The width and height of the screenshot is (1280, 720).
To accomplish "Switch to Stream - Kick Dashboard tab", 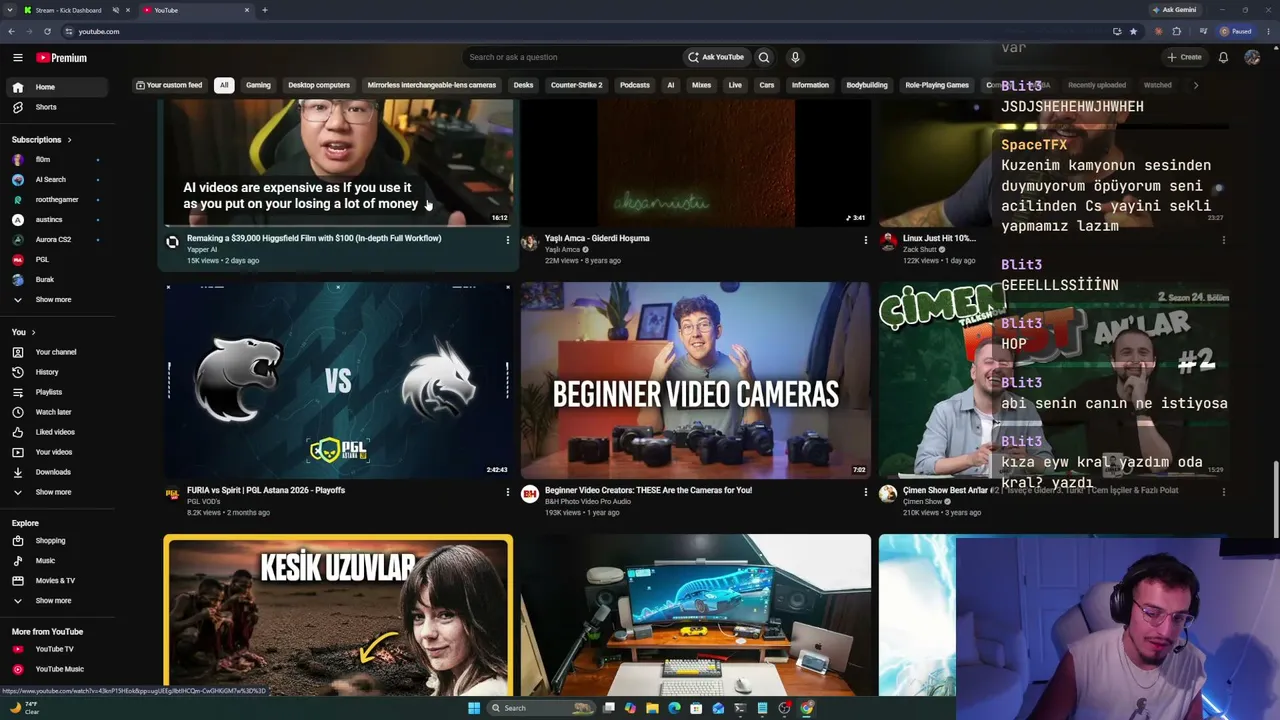I will point(68,10).
